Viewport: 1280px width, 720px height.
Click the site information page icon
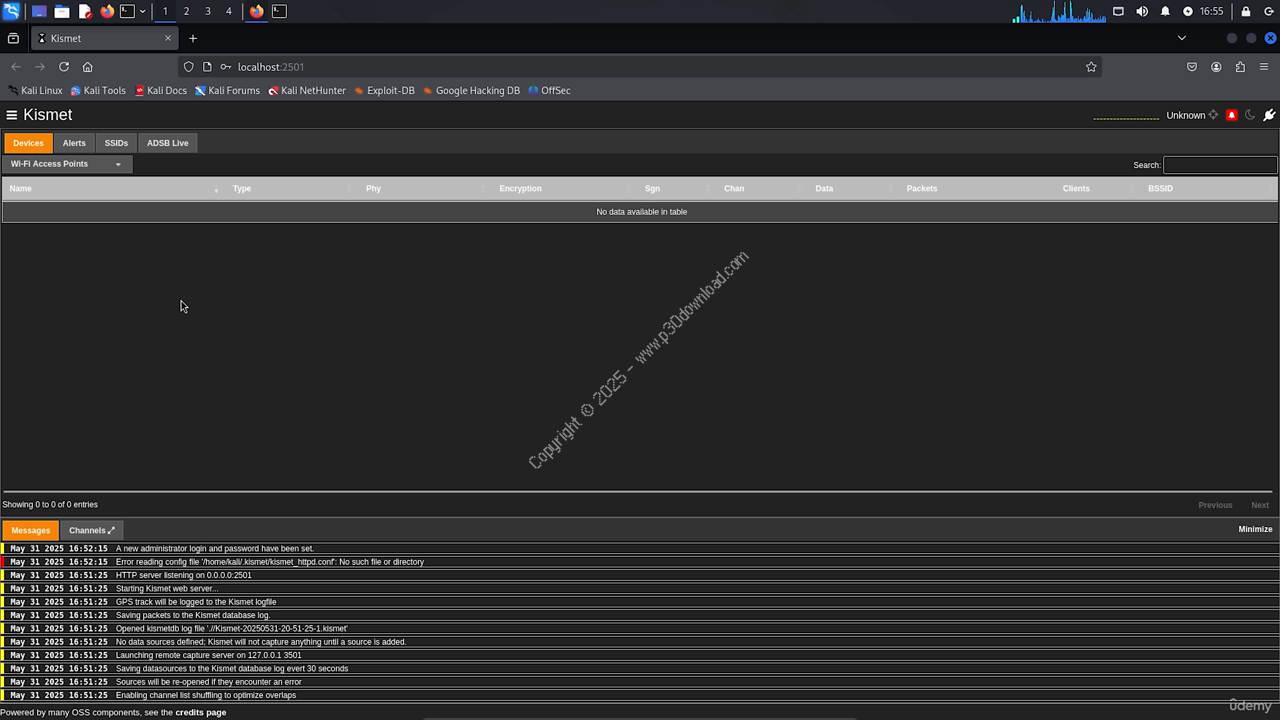pos(207,67)
